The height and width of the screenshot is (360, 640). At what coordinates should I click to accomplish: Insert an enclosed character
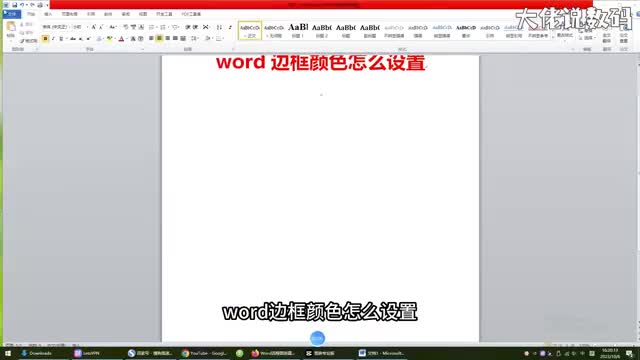click(x=140, y=38)
